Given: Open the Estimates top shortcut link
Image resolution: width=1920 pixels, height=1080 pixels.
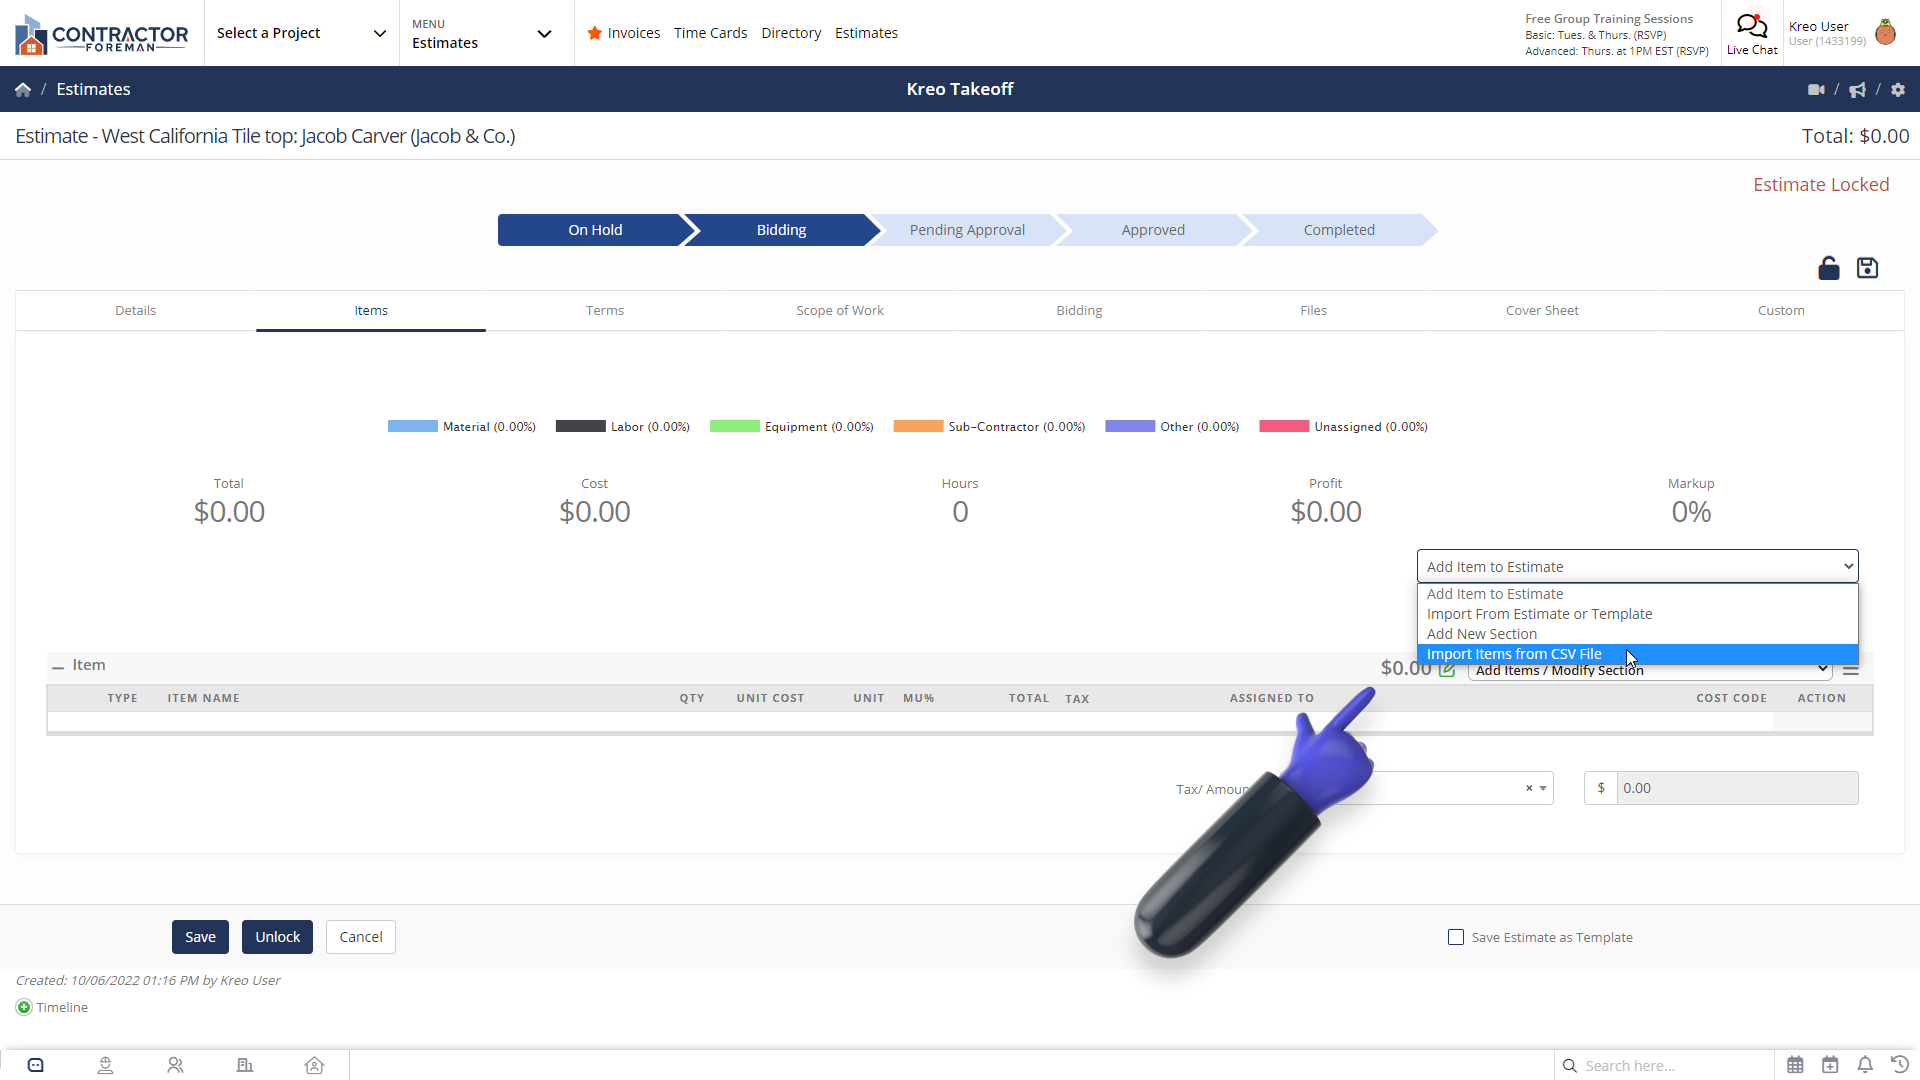Looking at the screenshot, I should (866, 33).
